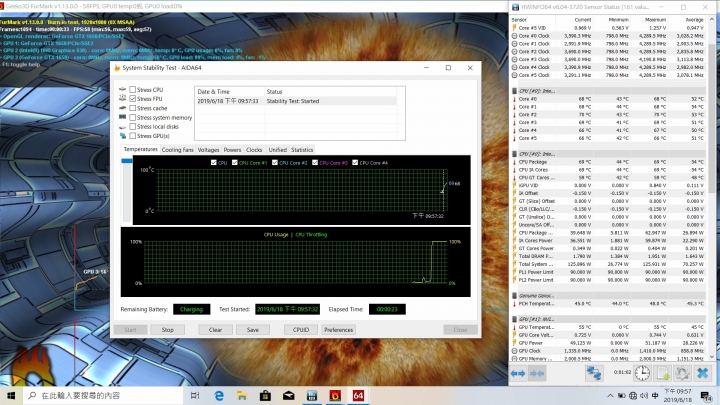Switch to the Cooling Fans tab
This screenshot has height=405, width=720.
click(x=177, y=150)
